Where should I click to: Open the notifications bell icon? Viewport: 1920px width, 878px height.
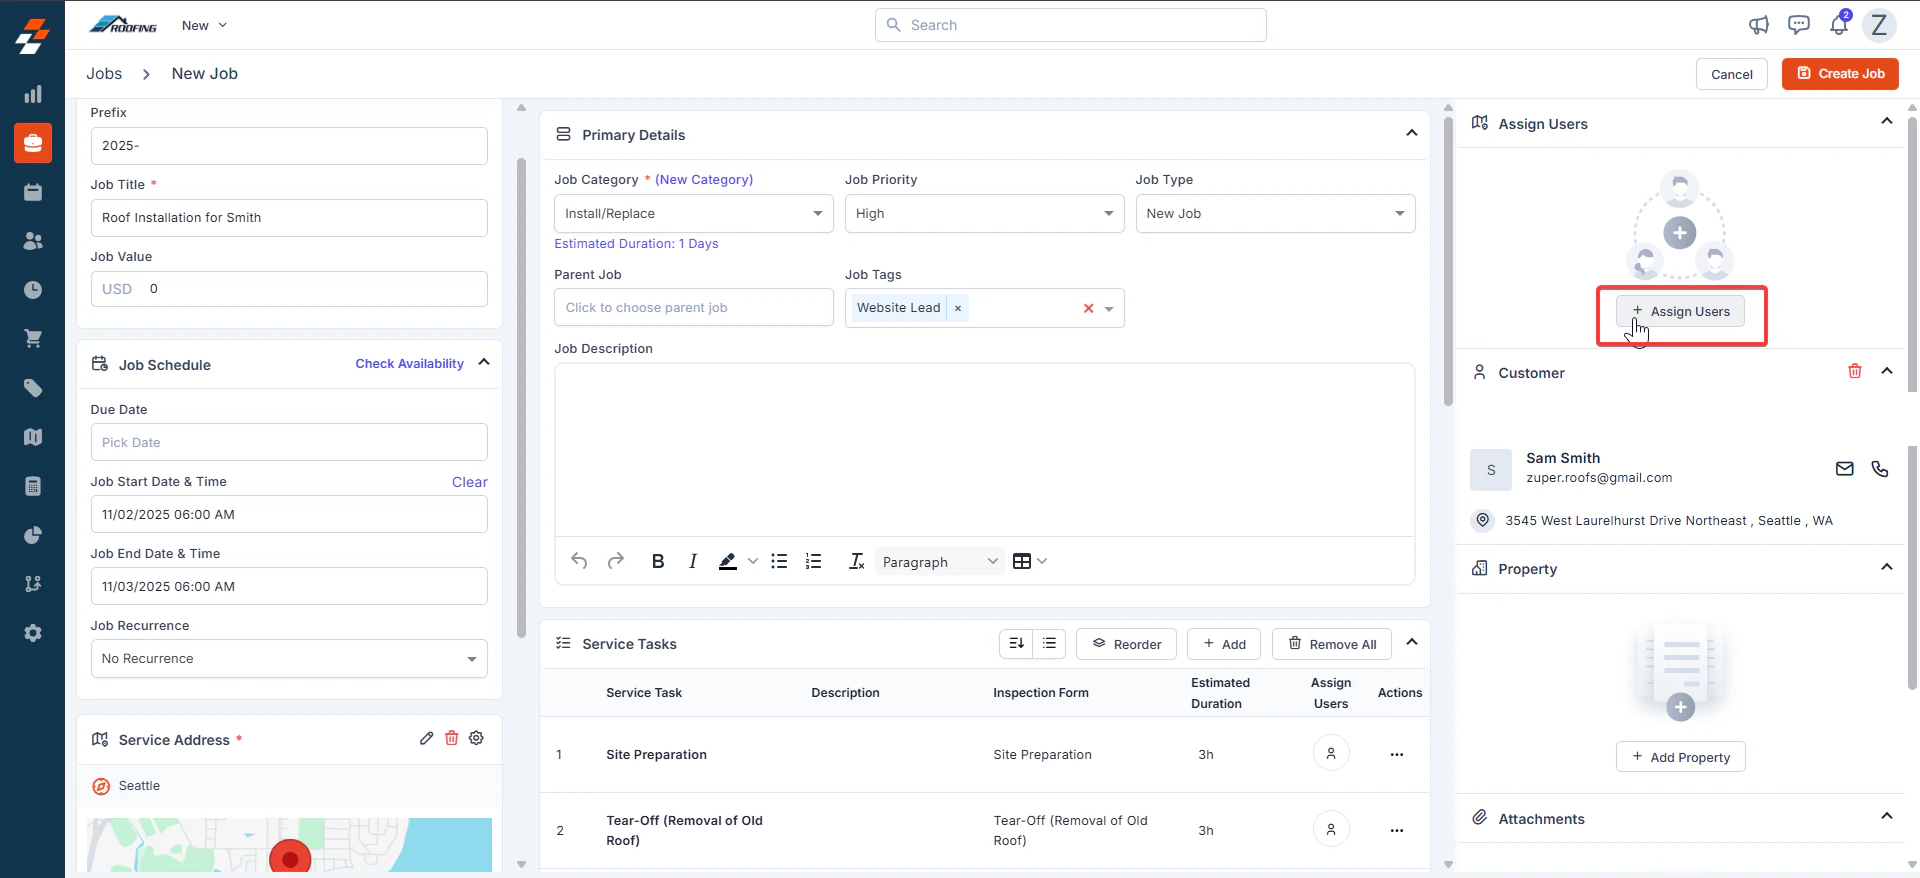click(1839, 25)
